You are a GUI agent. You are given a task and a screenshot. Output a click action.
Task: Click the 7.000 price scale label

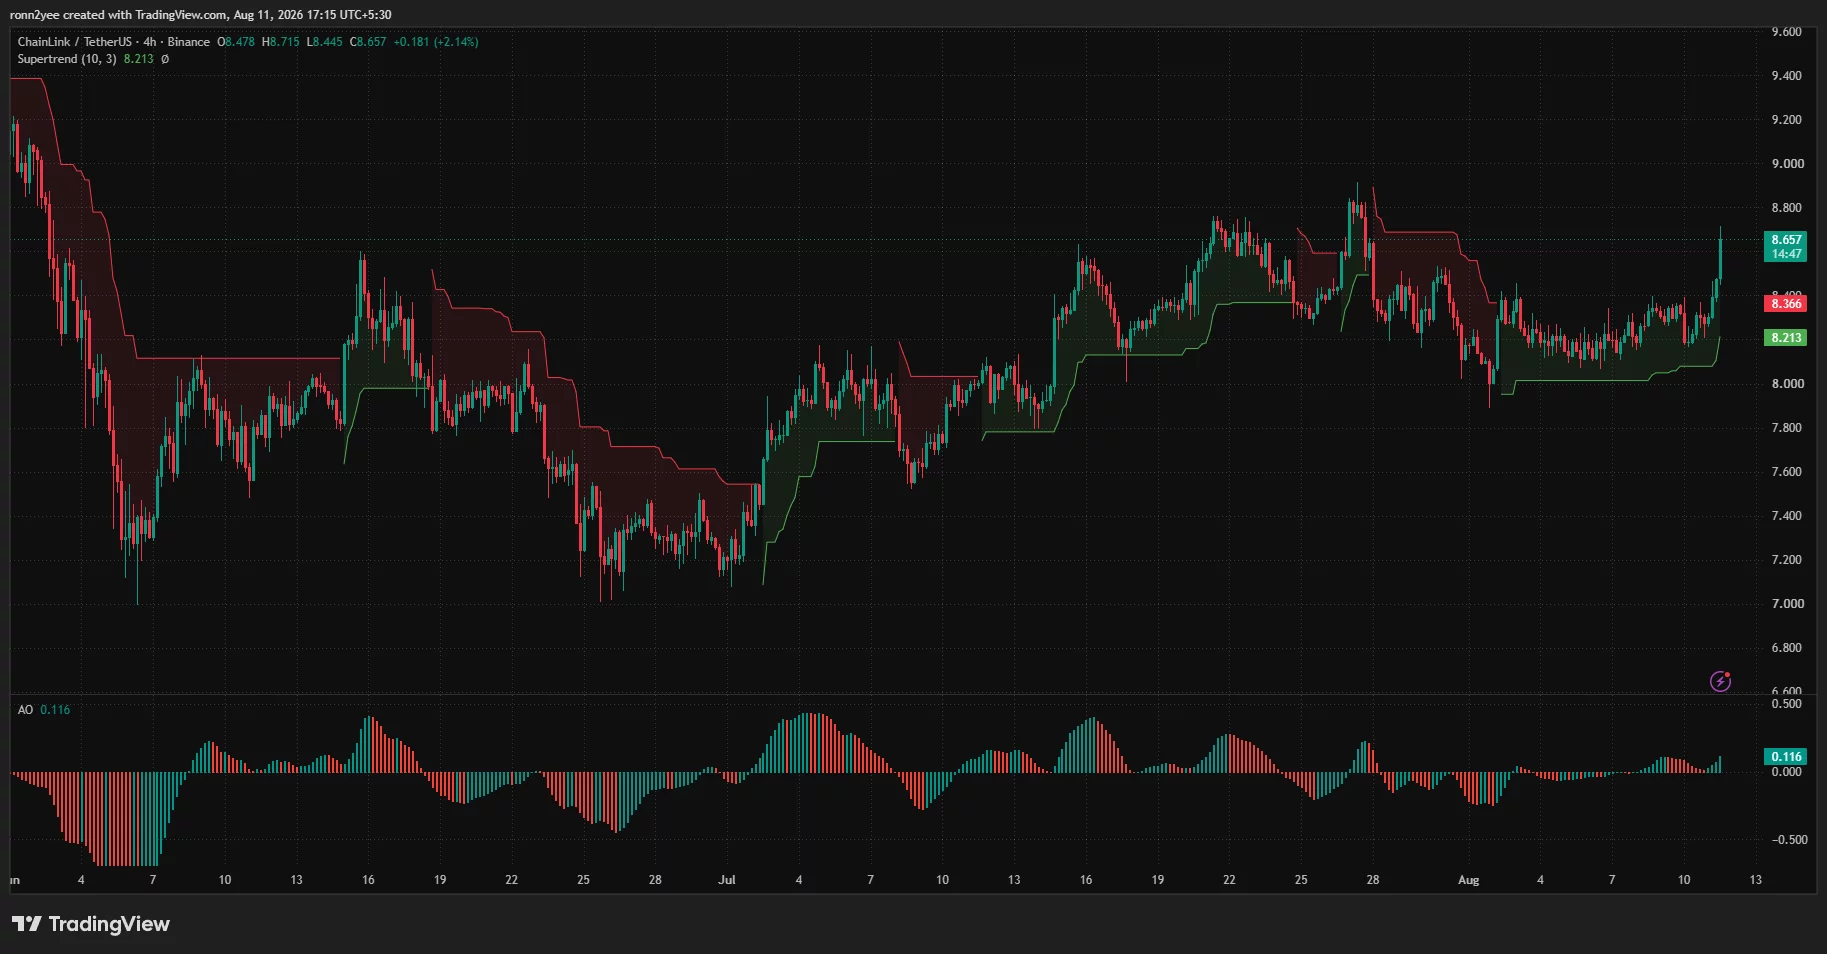click(1786, 604)
